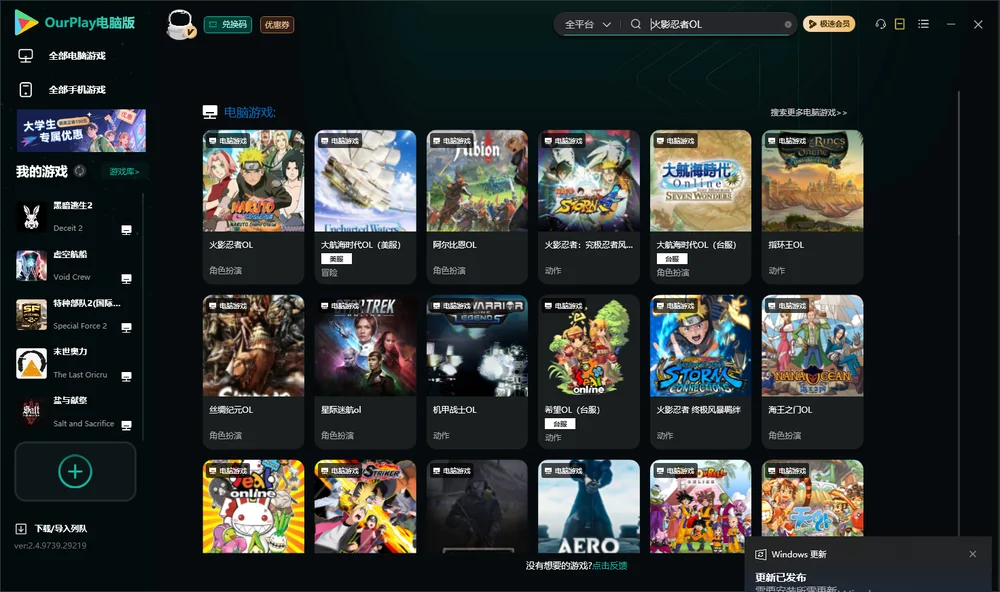Open 全部电脑游戏 in sidebar
The image size is (1000, 592).
[77, 56]
